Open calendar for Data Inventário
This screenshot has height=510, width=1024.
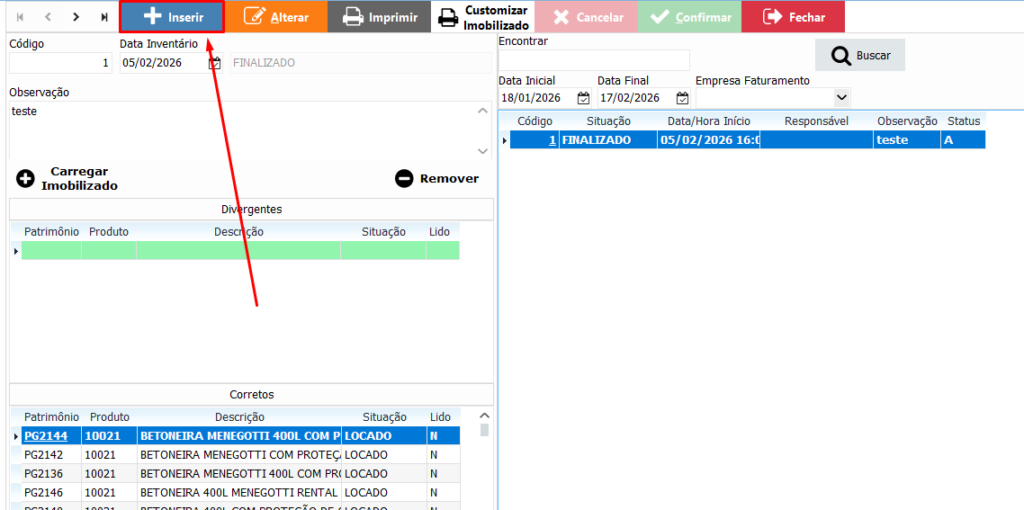pyautogui.click(x=215, y=63)
